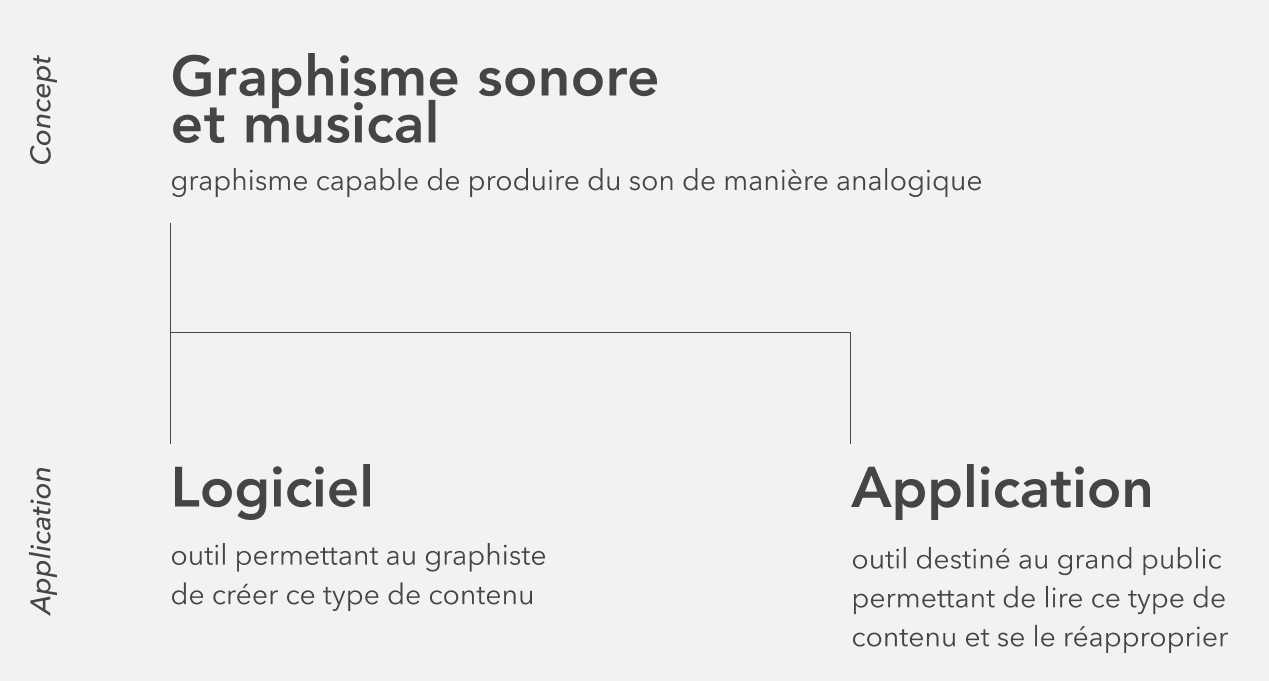Click the line 'de créer ce type de contenu'

[x=352, y=596]
